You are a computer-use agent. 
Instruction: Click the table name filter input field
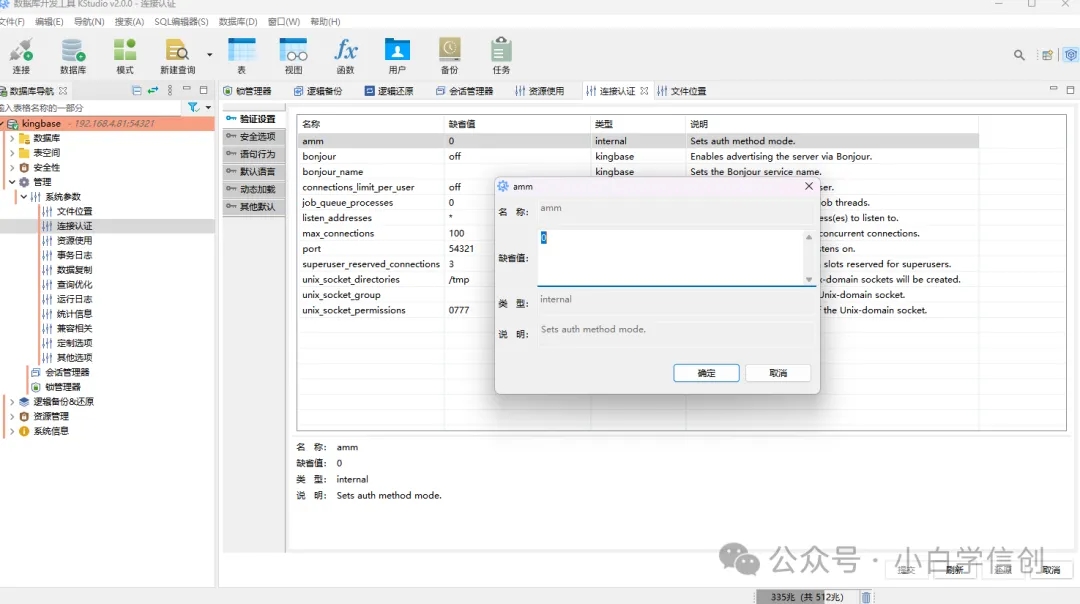tap(92, 108)
